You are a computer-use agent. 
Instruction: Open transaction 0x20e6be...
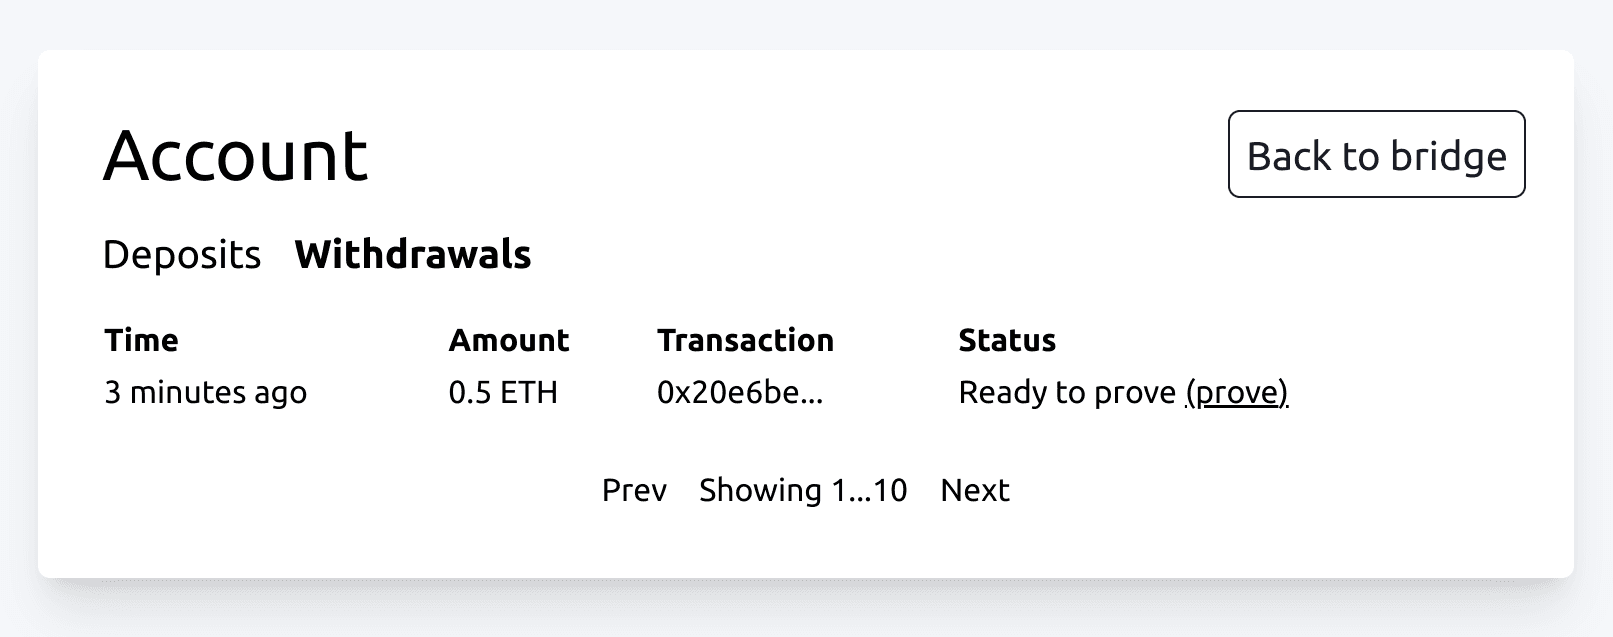point(740,392)
